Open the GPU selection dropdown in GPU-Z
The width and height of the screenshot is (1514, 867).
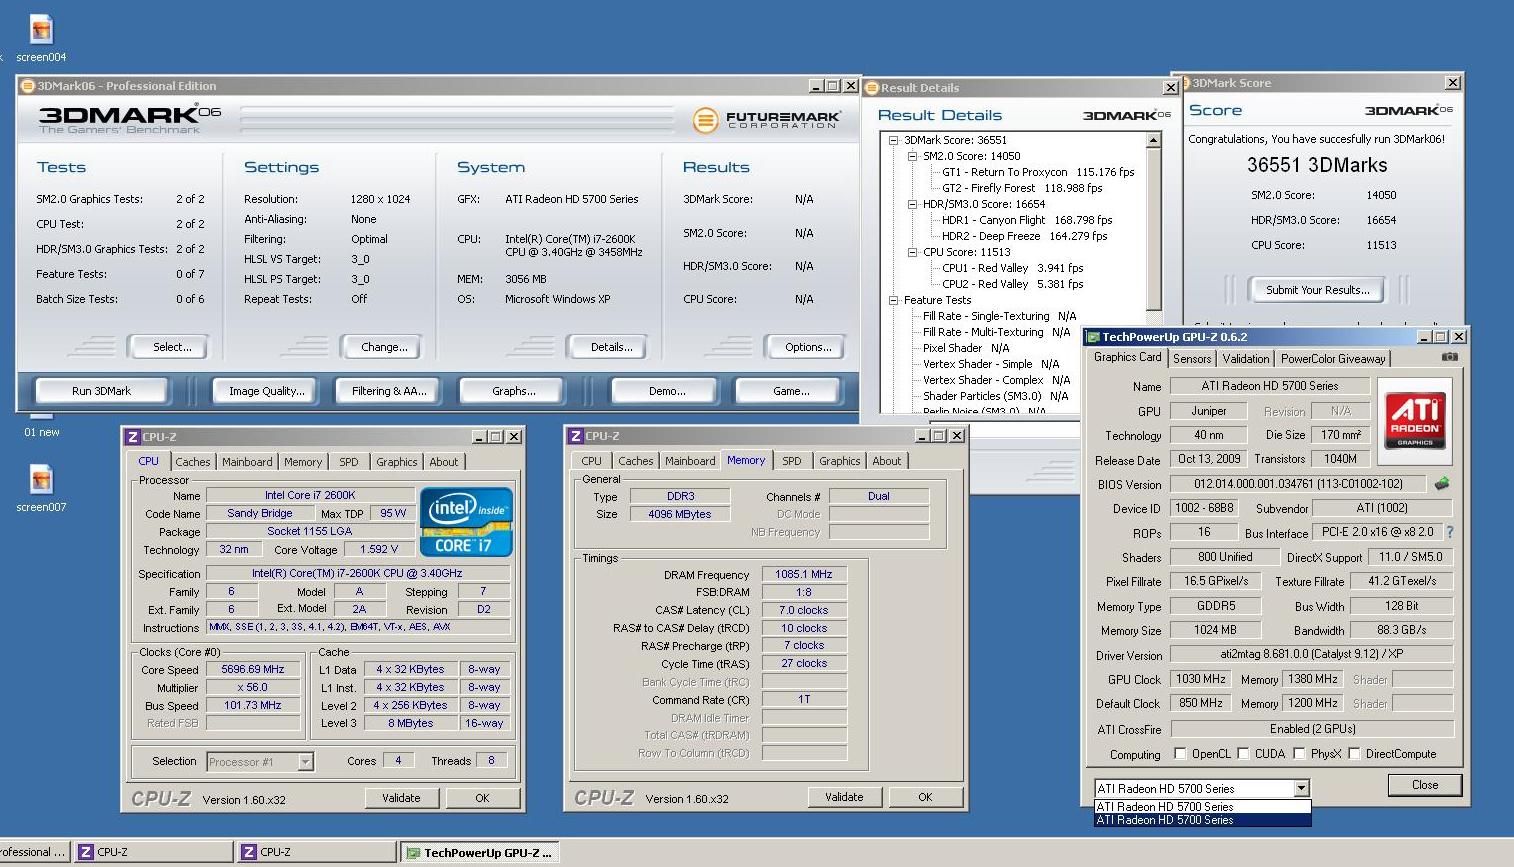tap(1301, 788)
